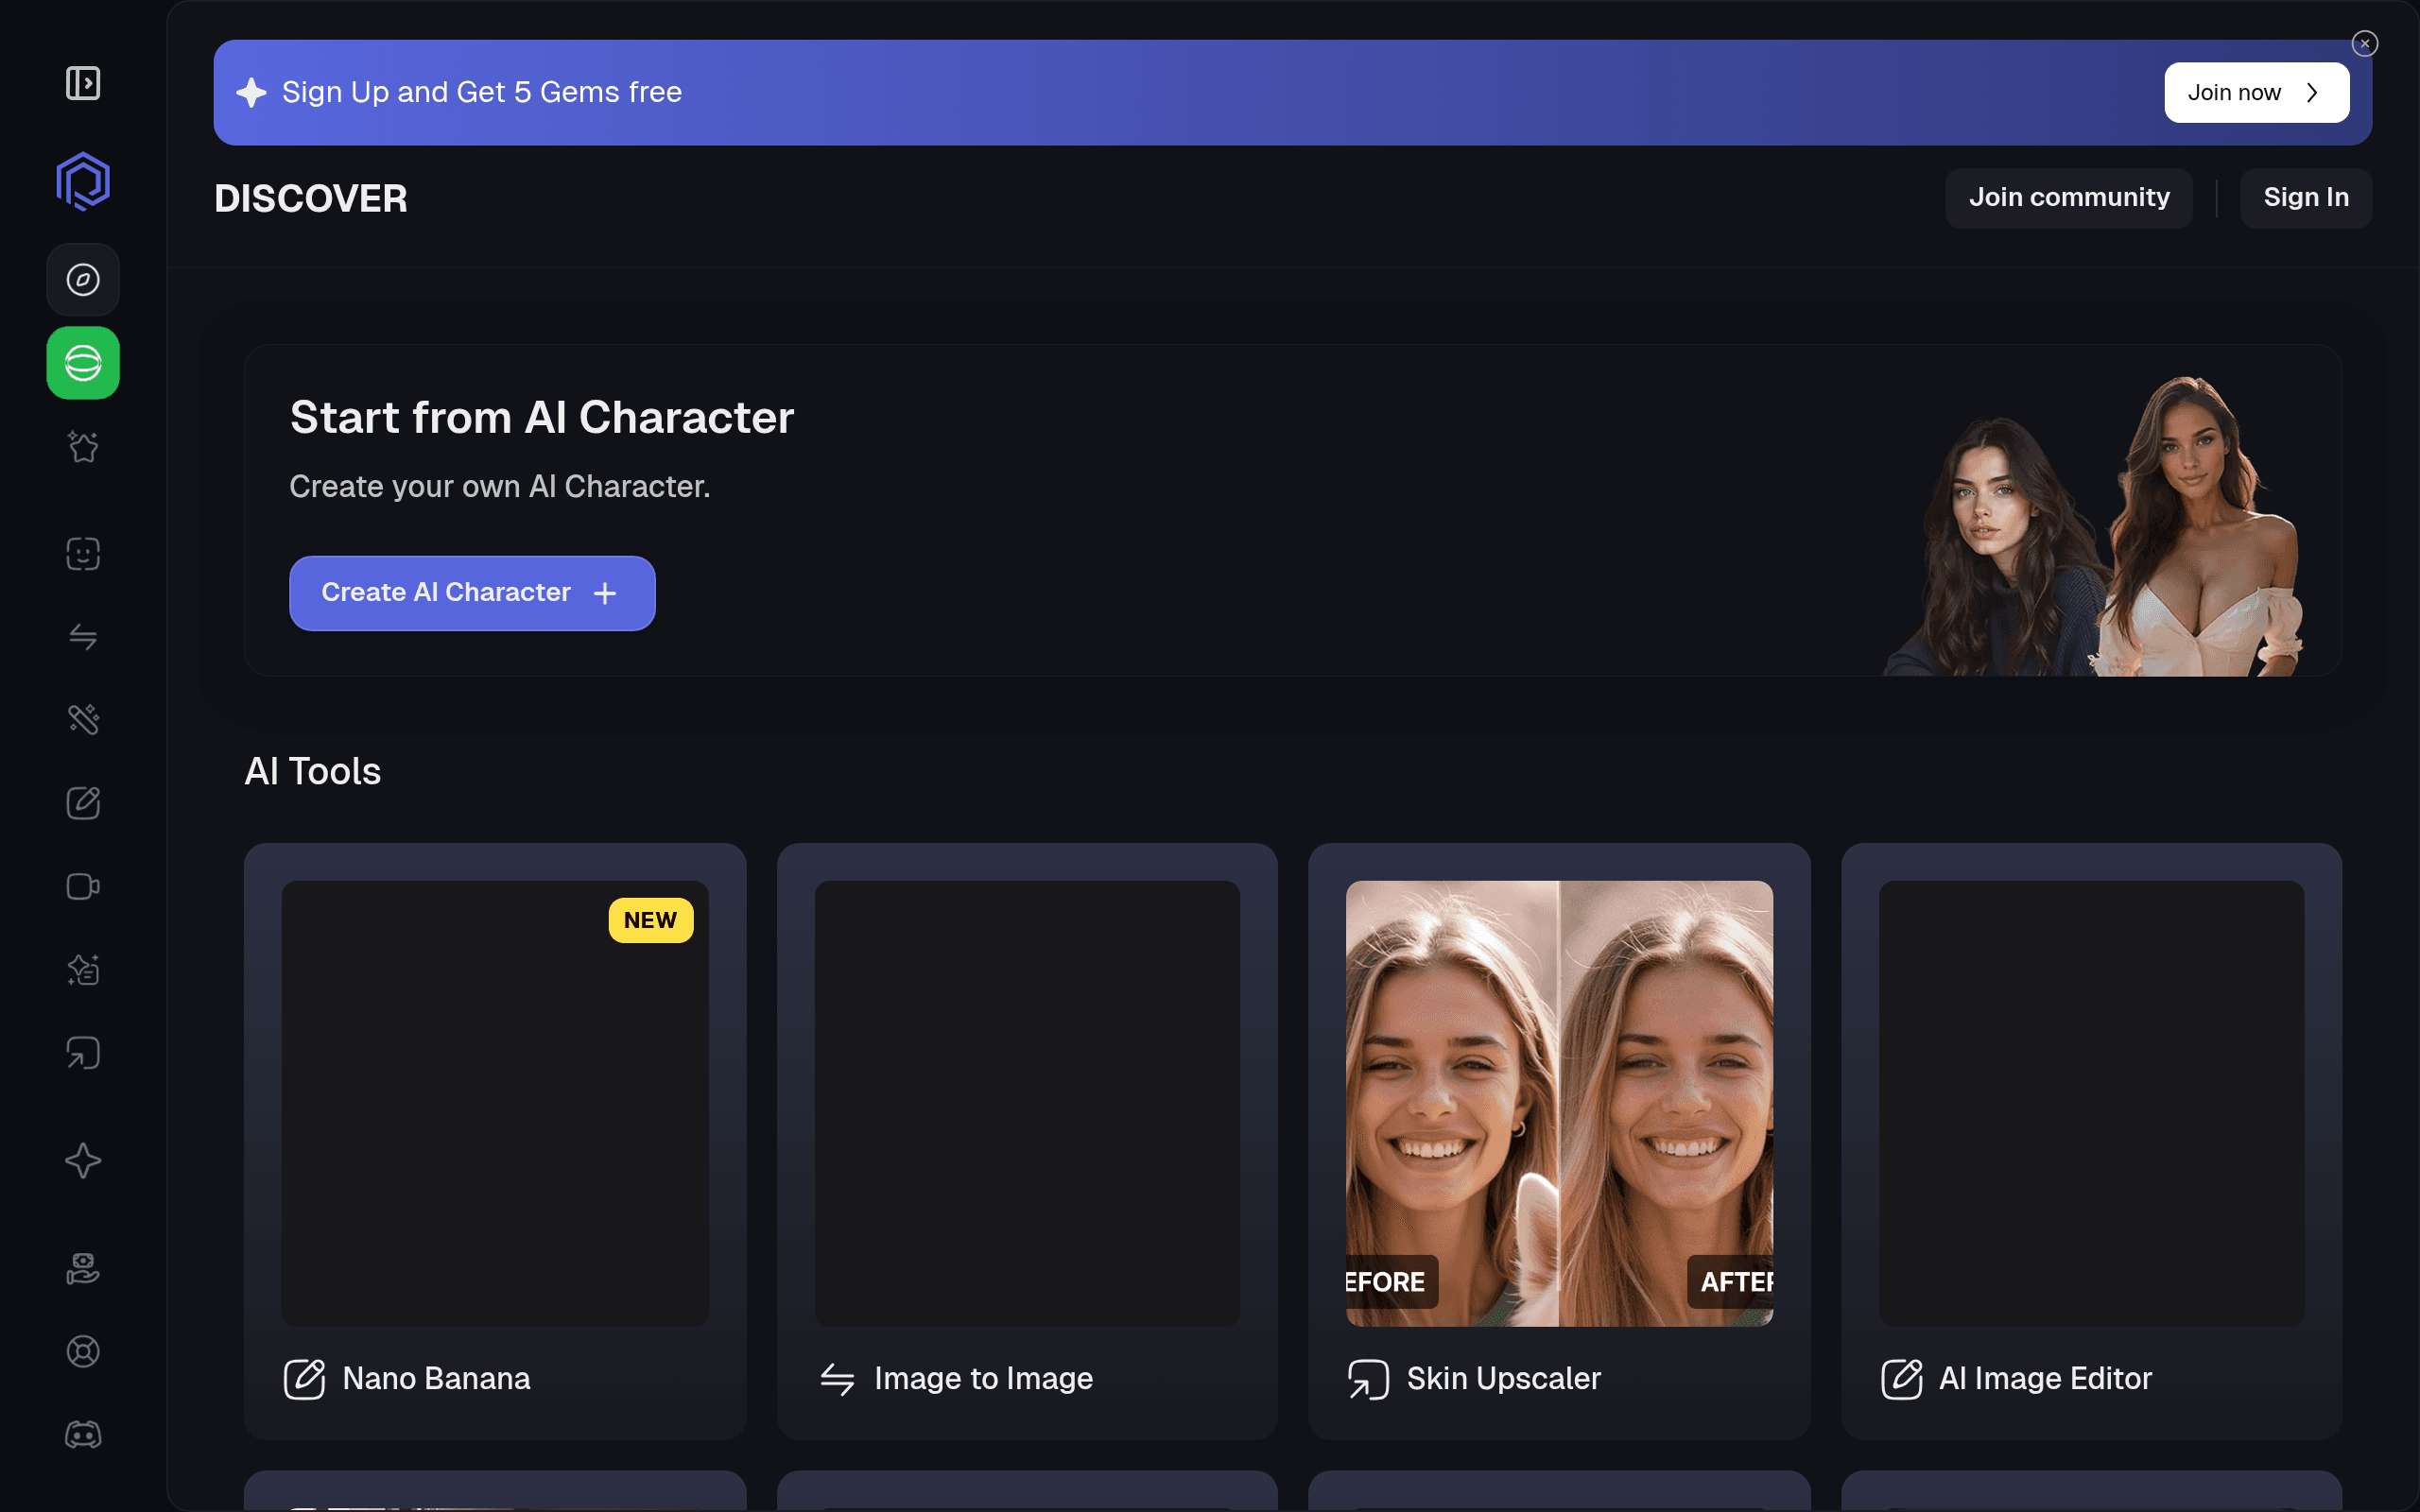The width and height of the screenshot is (2420, 1512).
Task: Open the image editor pencil sidebar icon
Action: [83, 803]
